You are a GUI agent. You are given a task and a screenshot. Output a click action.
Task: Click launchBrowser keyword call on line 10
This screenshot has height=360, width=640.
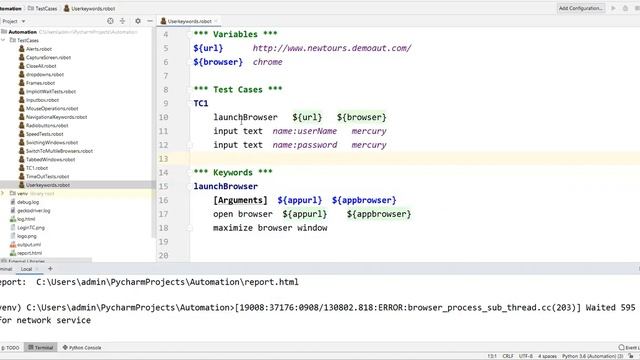click(x=245, y=117)
